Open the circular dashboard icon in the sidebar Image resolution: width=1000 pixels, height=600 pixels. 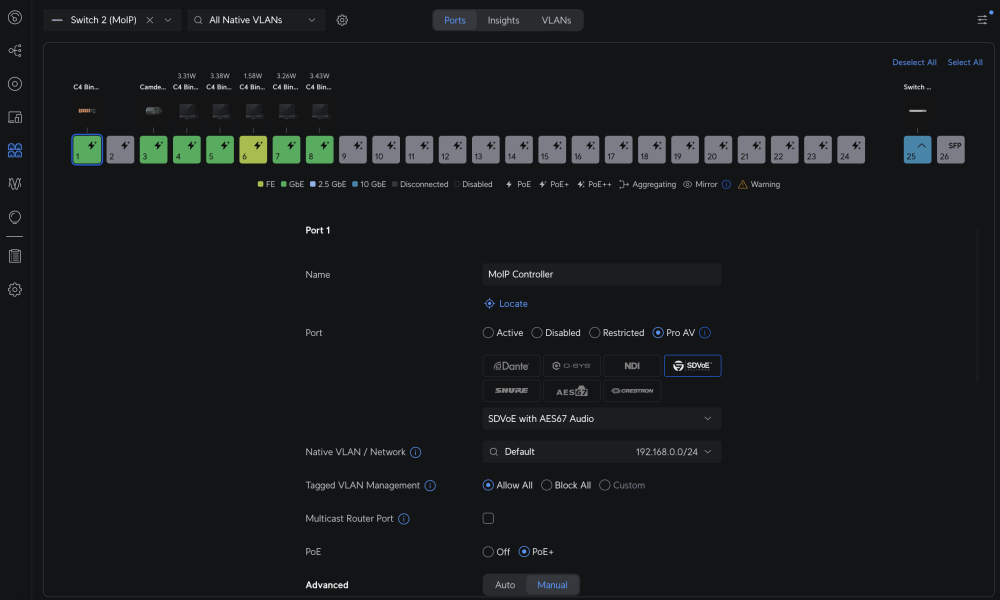coord(15,84)
